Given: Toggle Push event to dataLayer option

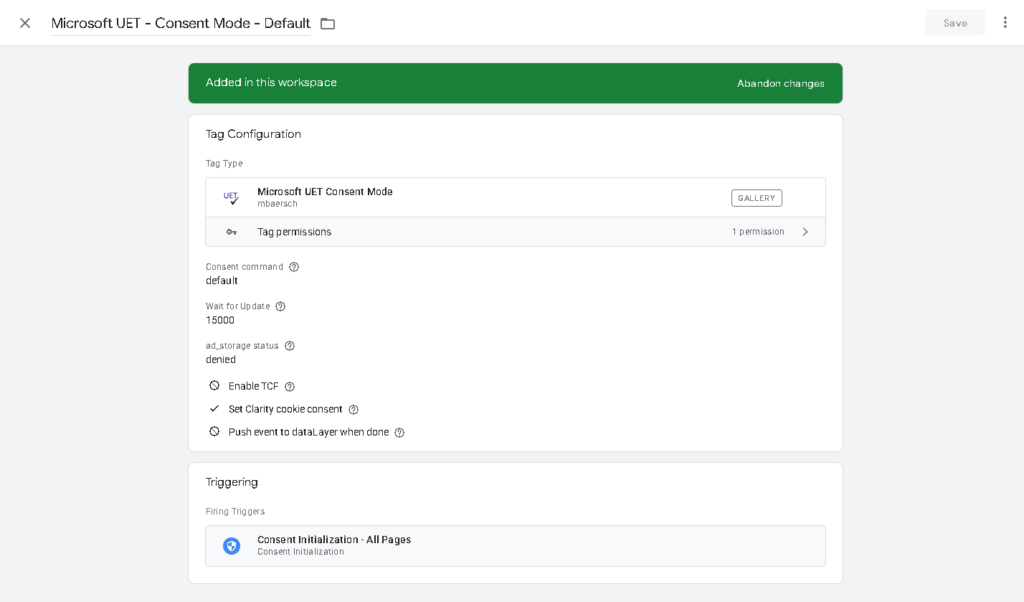Looking at the screenshot, I should point(214,432).
